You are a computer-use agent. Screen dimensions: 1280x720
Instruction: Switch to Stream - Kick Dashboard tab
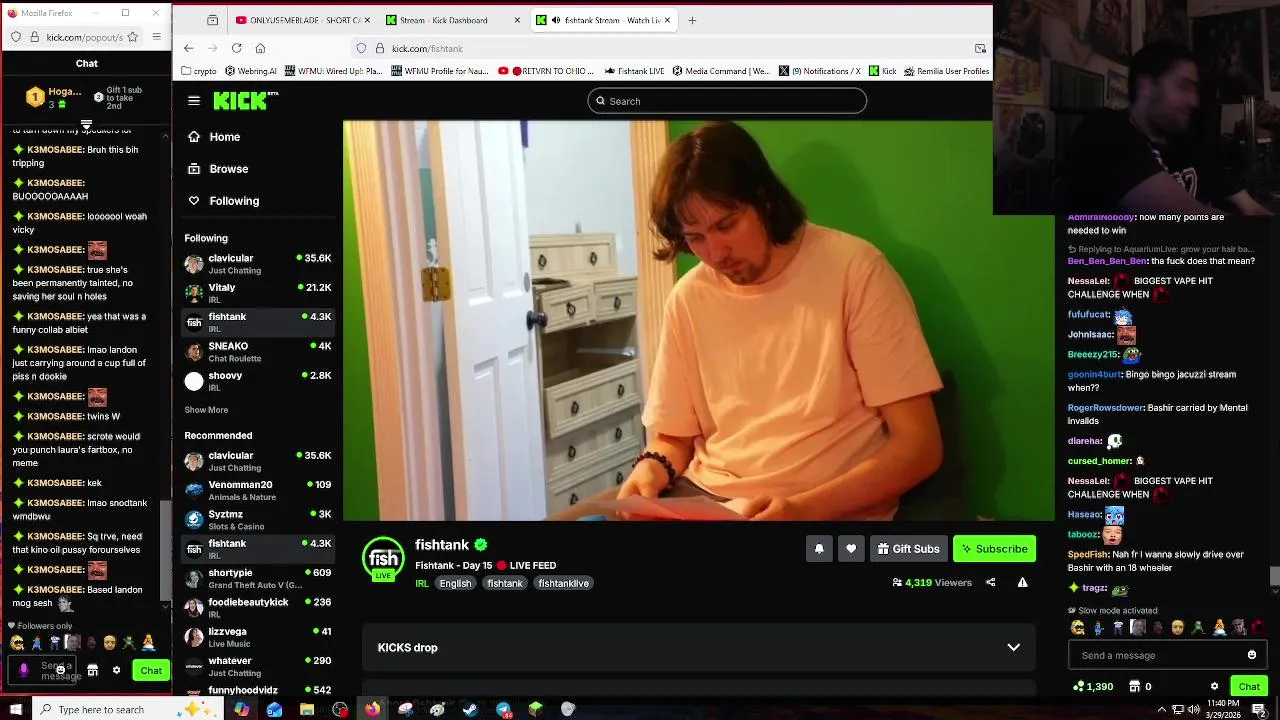[x=452, y=20]
